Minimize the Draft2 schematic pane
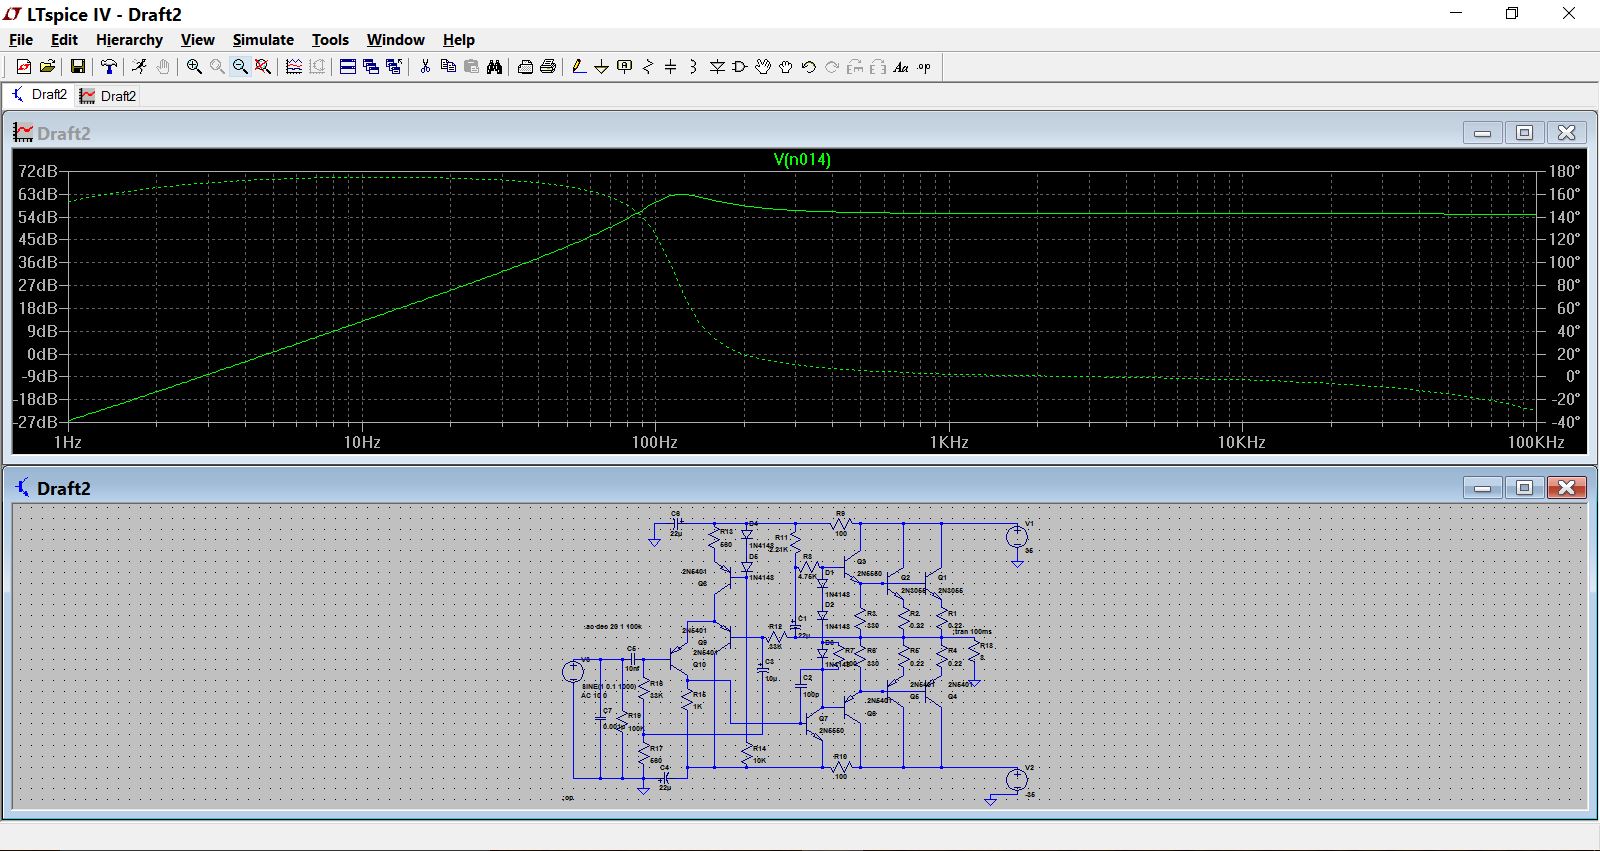This screenshot has height=851, width=1600. [1482, 488]
